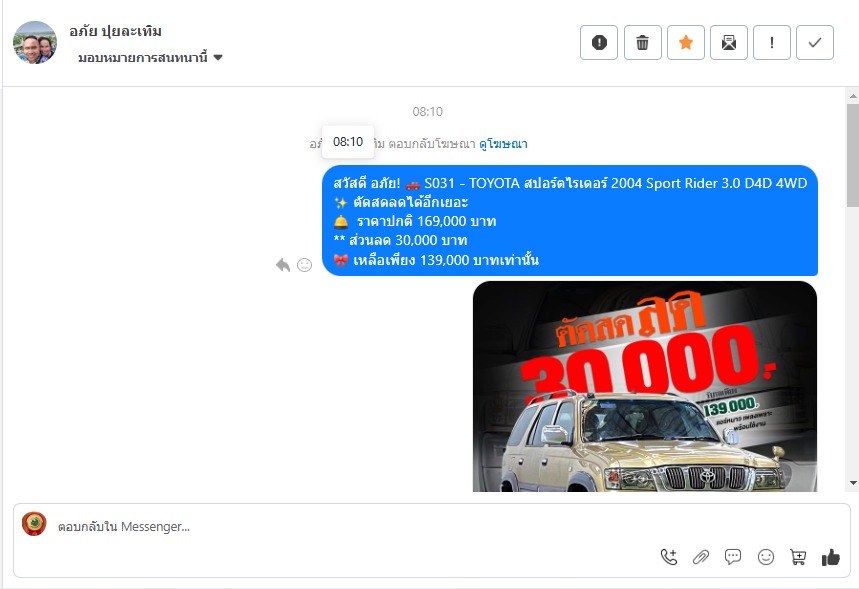
Task: React to the message with smiley icon
Action: [x=305, y=265]
